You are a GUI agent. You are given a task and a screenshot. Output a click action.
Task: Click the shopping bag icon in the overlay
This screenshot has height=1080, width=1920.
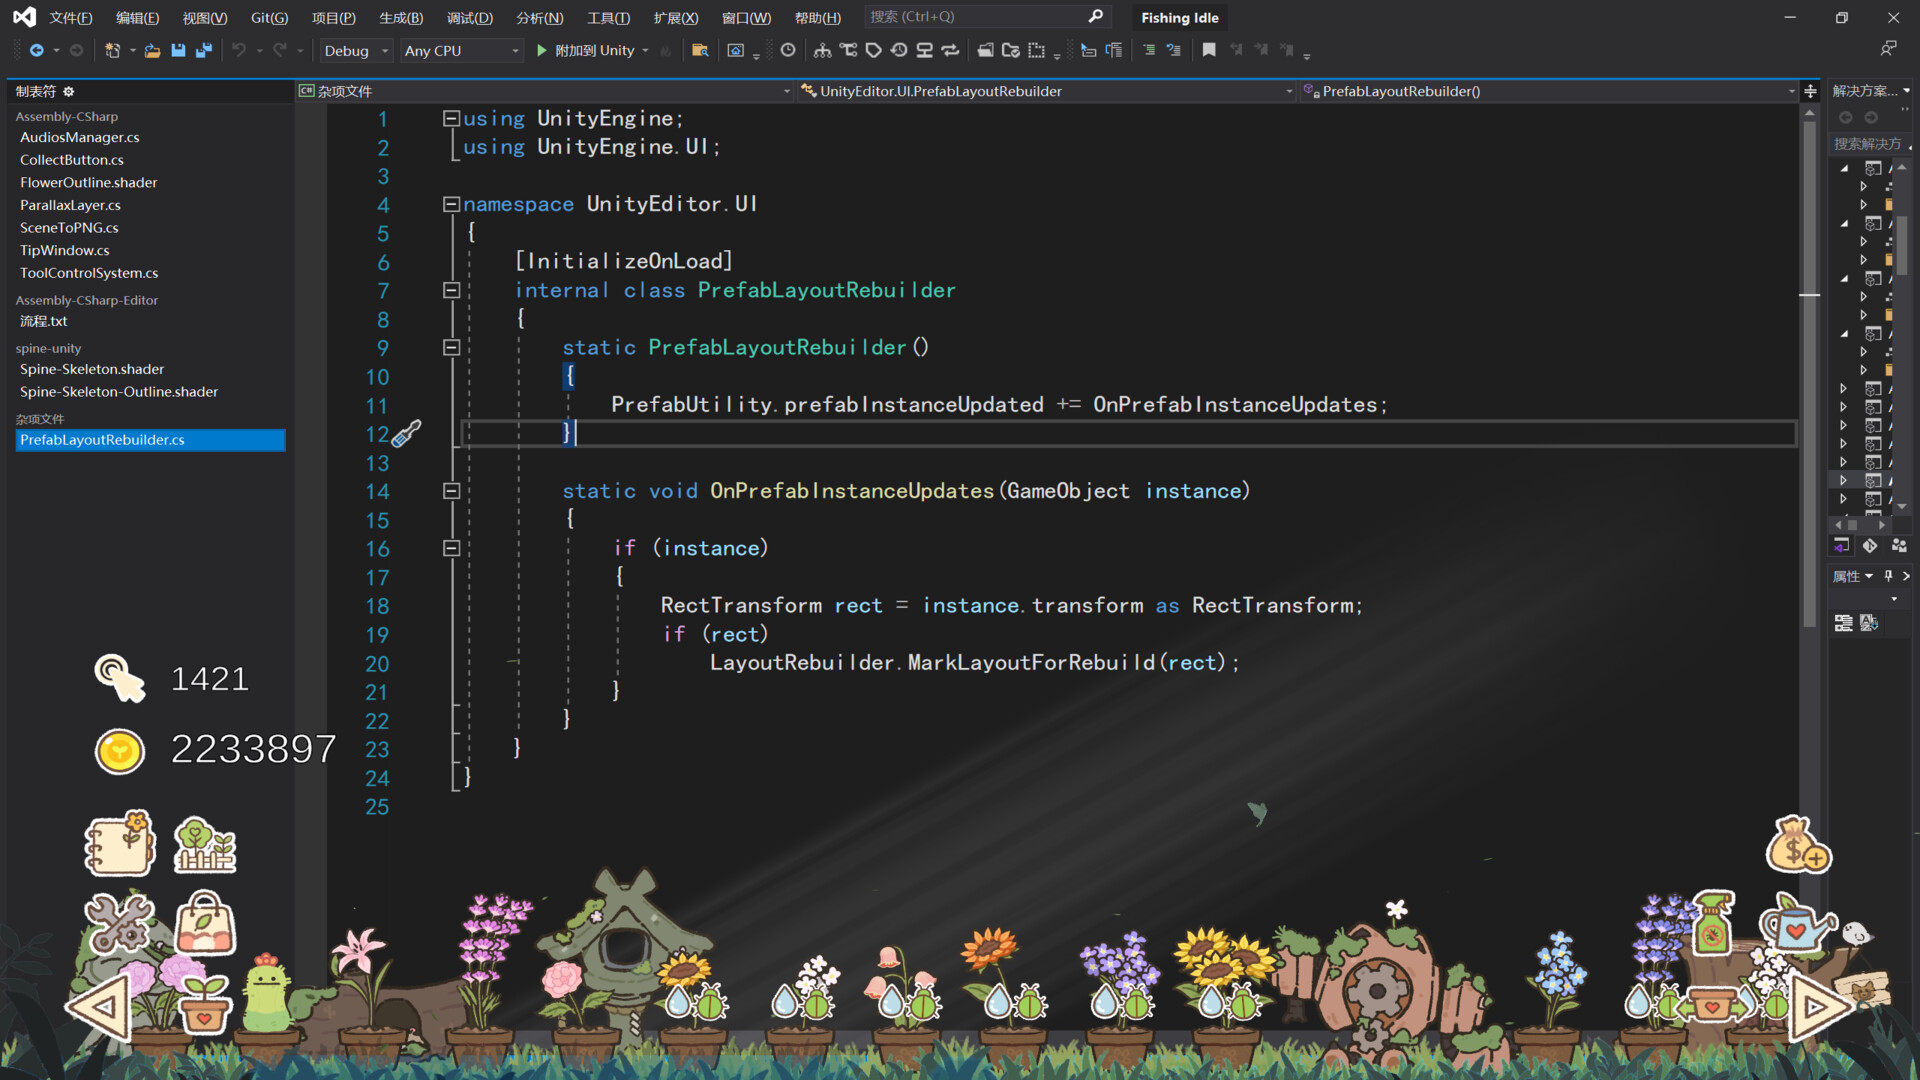[204, 925]
